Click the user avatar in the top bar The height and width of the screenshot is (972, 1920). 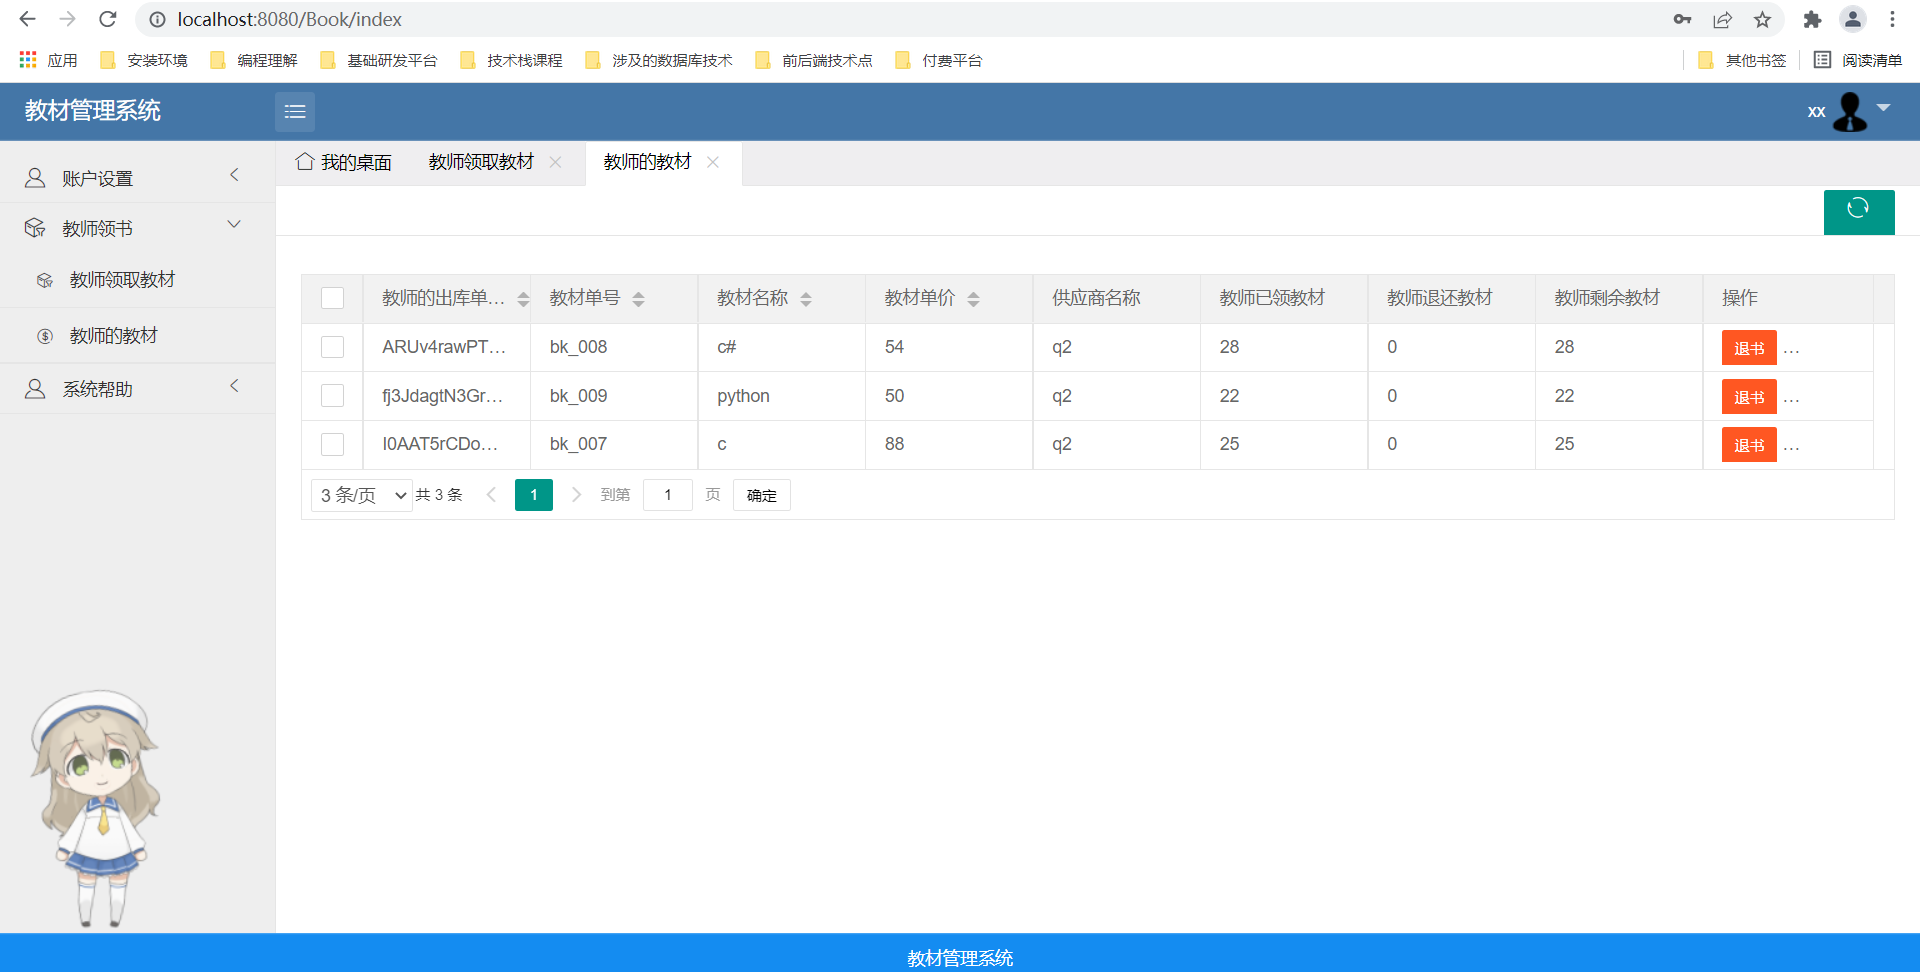click(1851, 110)
